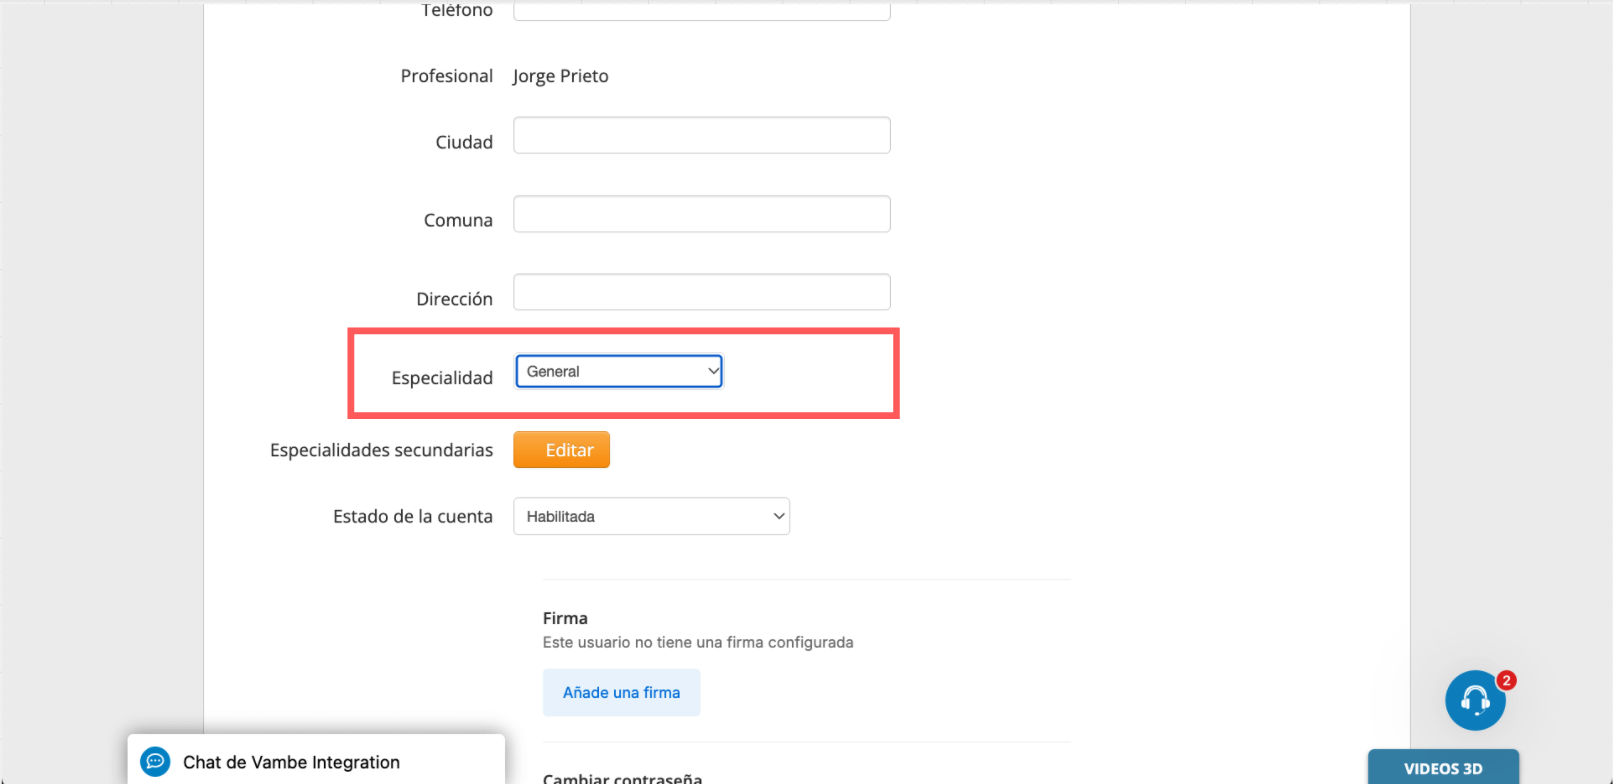Click the Especialidades secundarias label
The width and height of the screenshot is (1613, 784).
click(381, 450)
